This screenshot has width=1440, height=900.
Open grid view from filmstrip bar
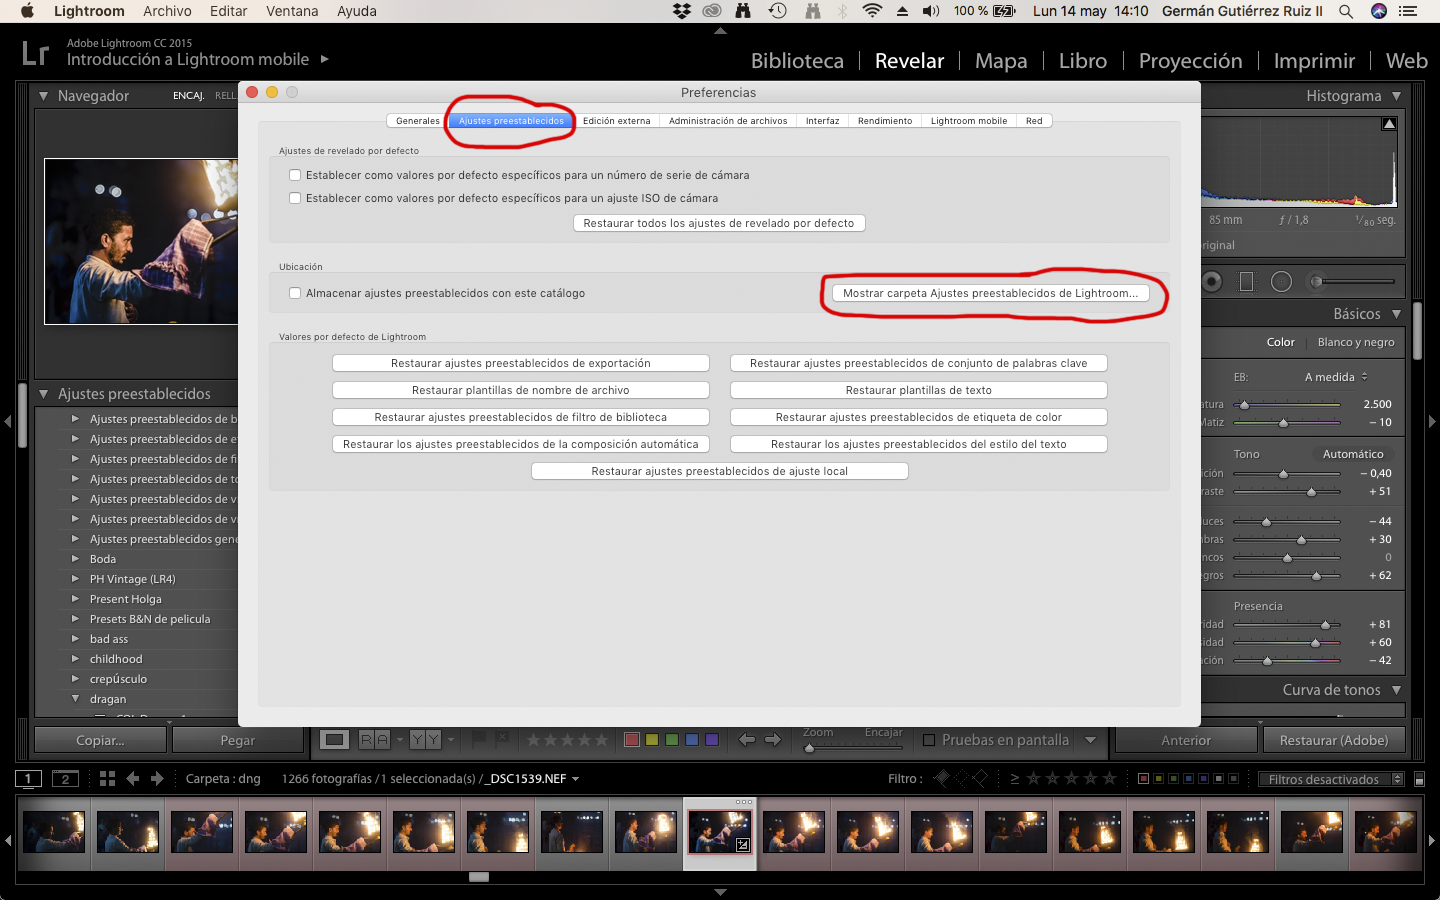[x=107, y=779]
